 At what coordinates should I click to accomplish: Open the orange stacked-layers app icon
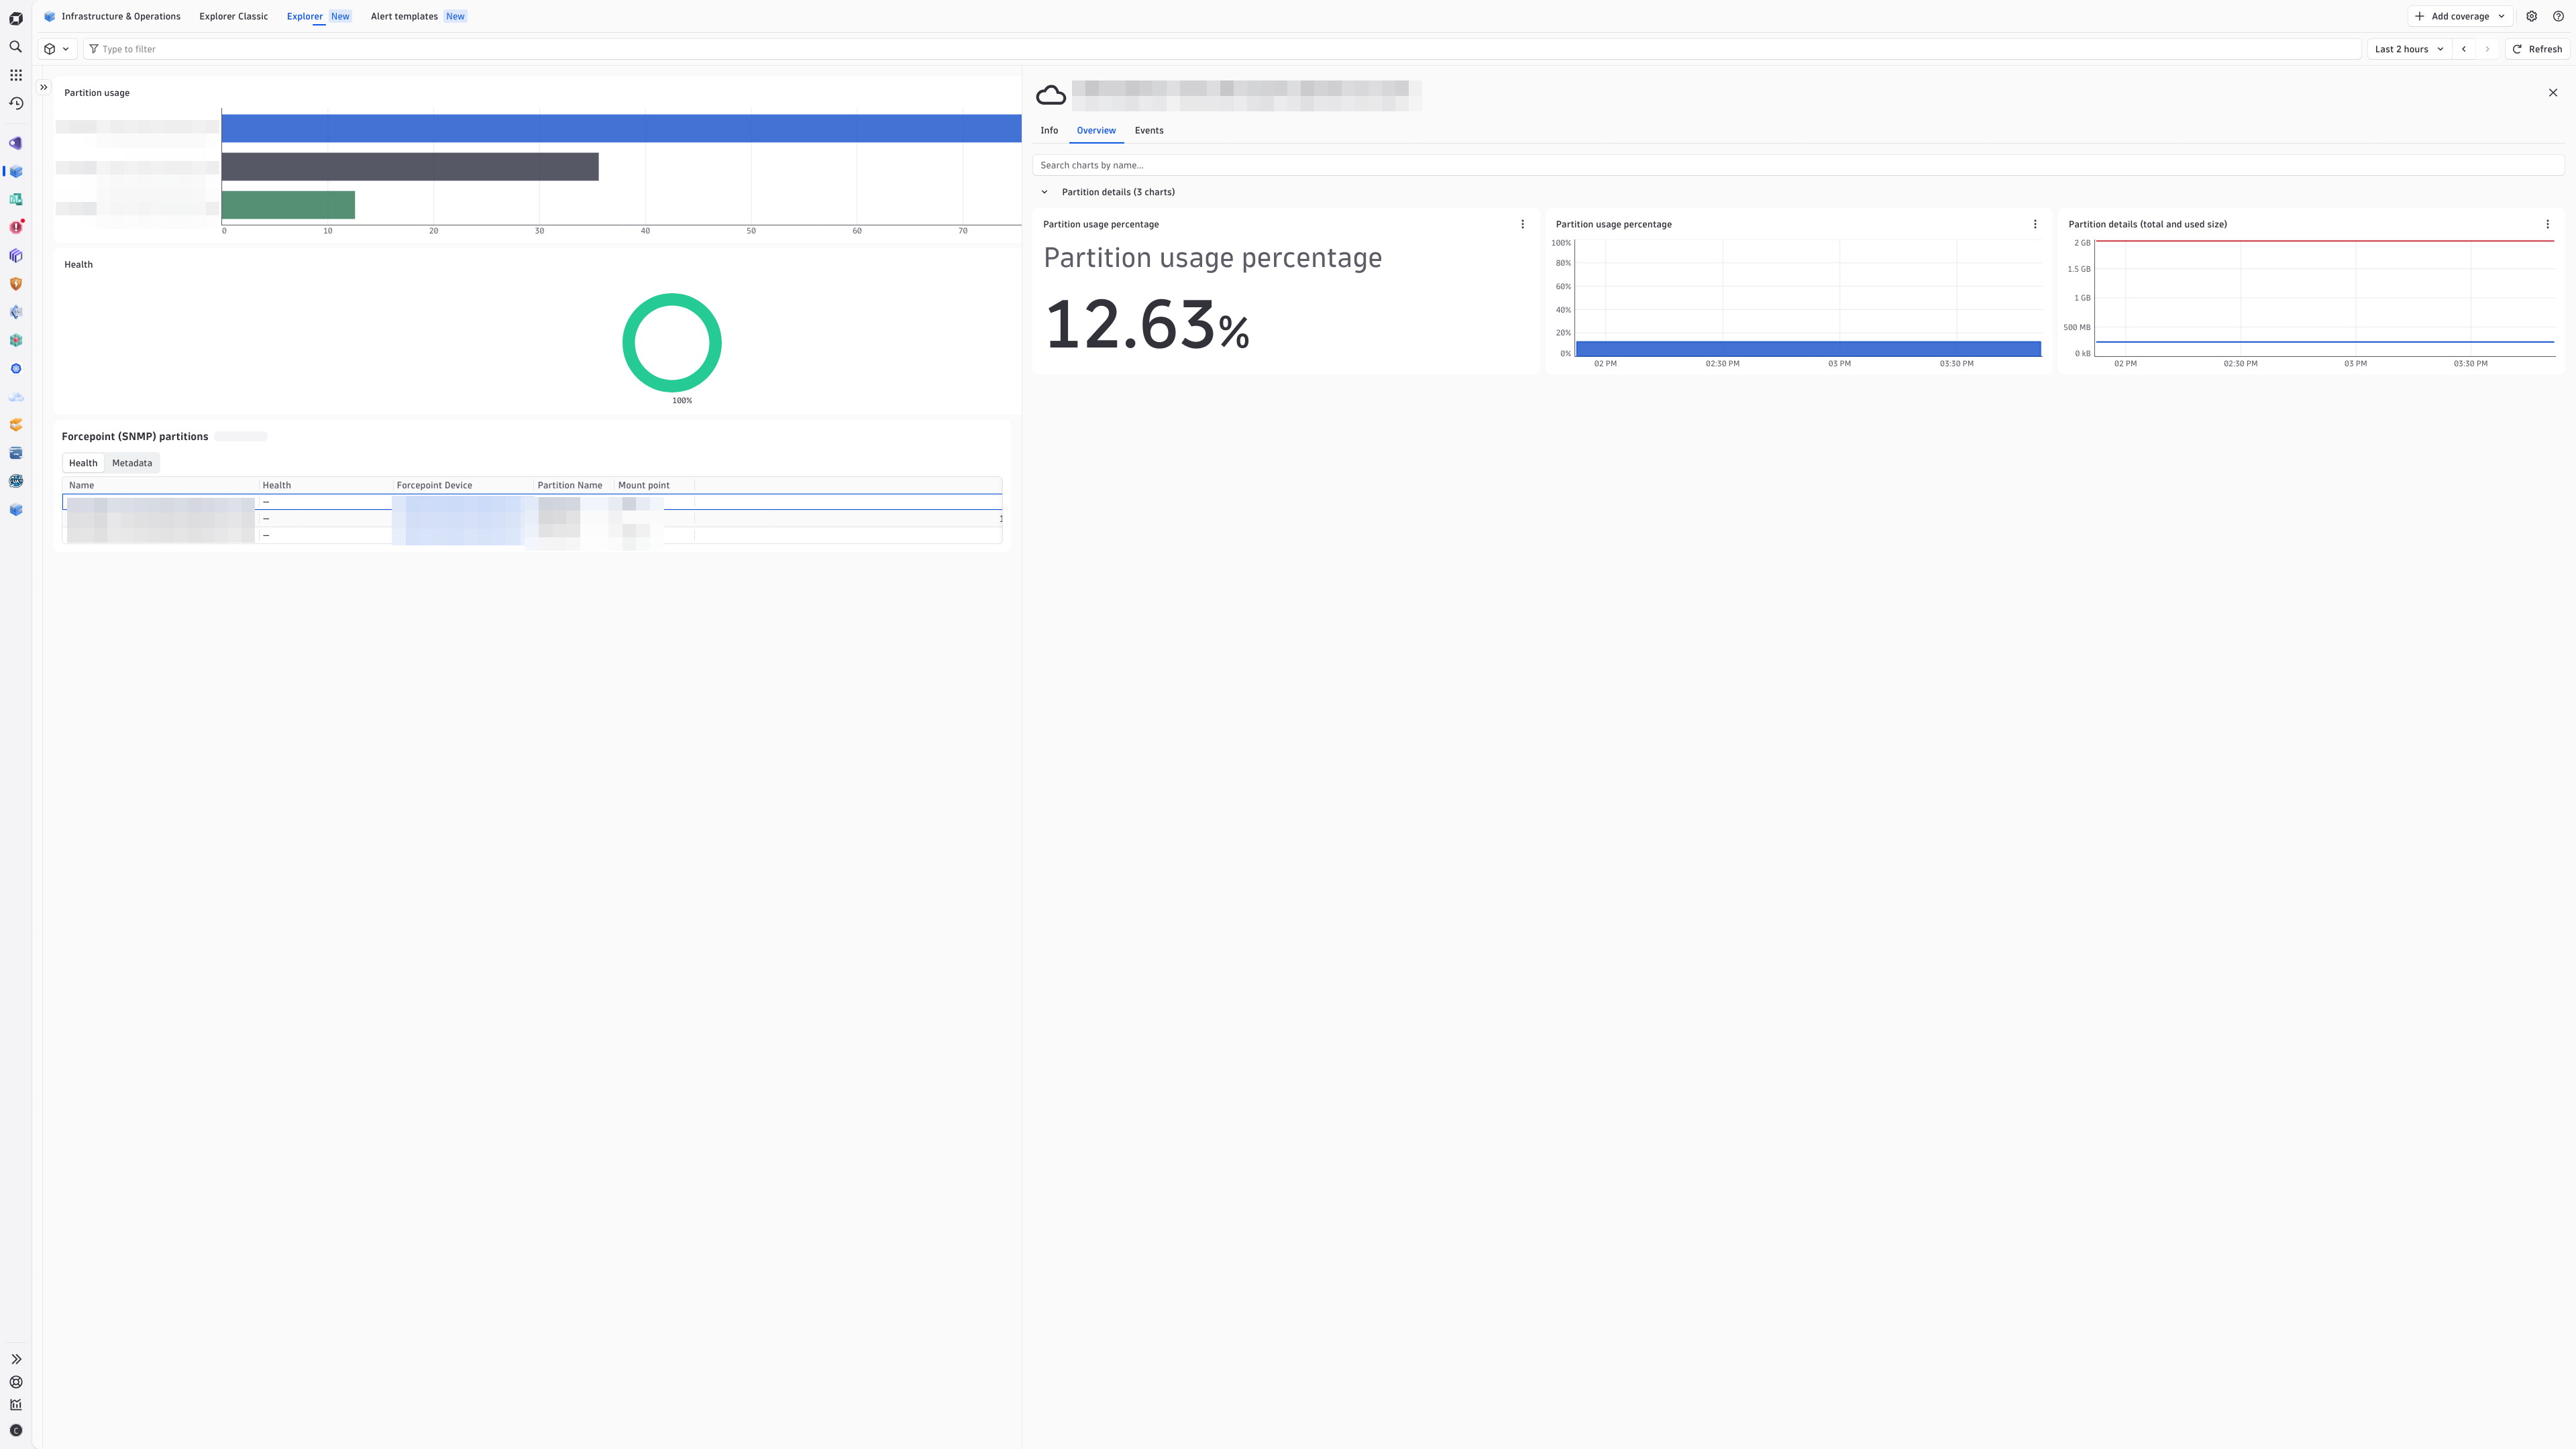pyautogui.click(x=16, y=425)
